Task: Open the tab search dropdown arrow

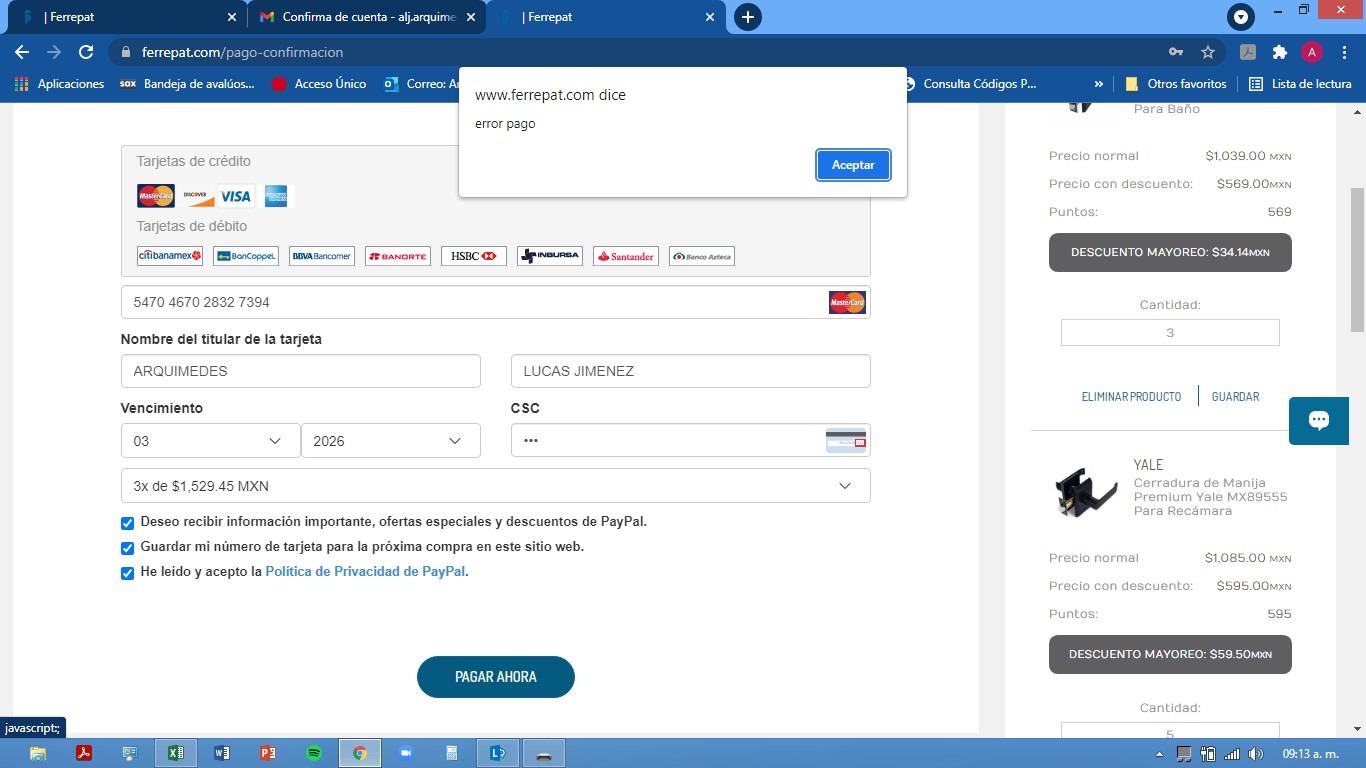Action: coord(1241,17)
